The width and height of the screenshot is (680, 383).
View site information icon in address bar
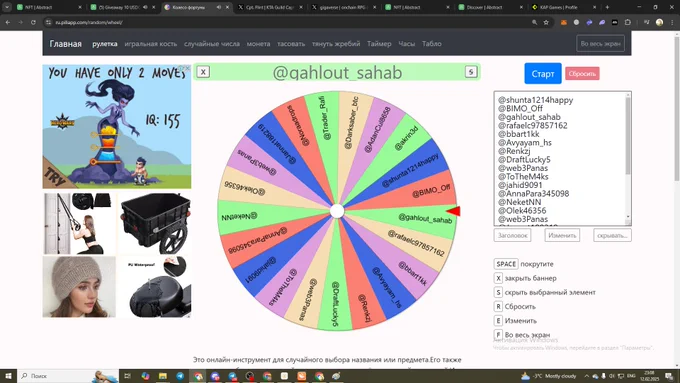click(49, 22)
